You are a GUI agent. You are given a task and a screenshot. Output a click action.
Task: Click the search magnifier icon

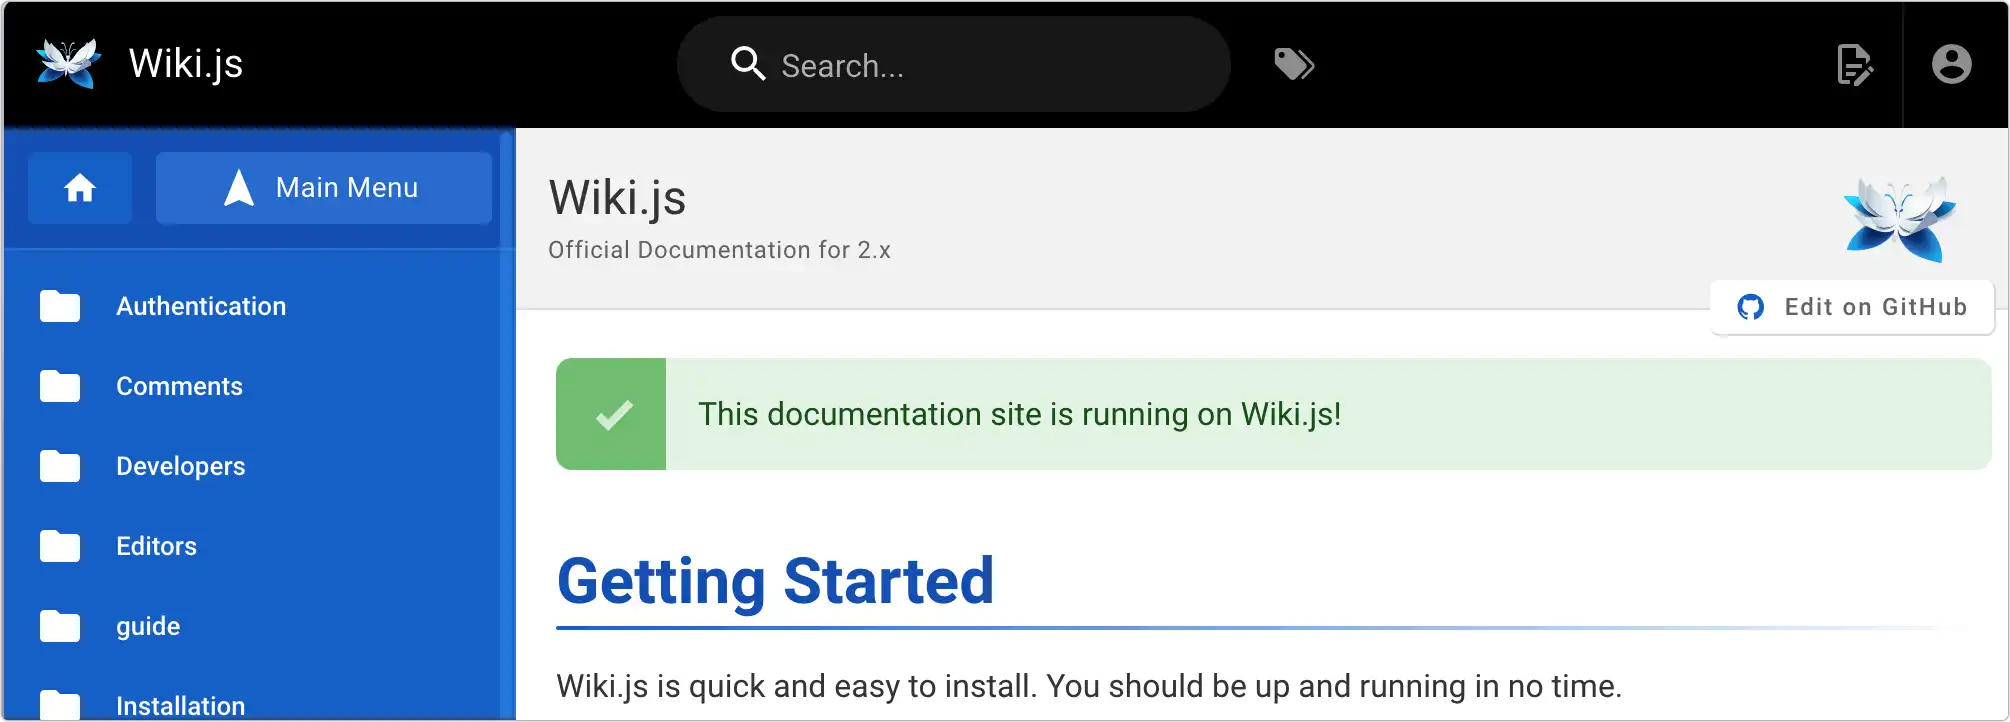pyautogui.click(x=748, y=64)
